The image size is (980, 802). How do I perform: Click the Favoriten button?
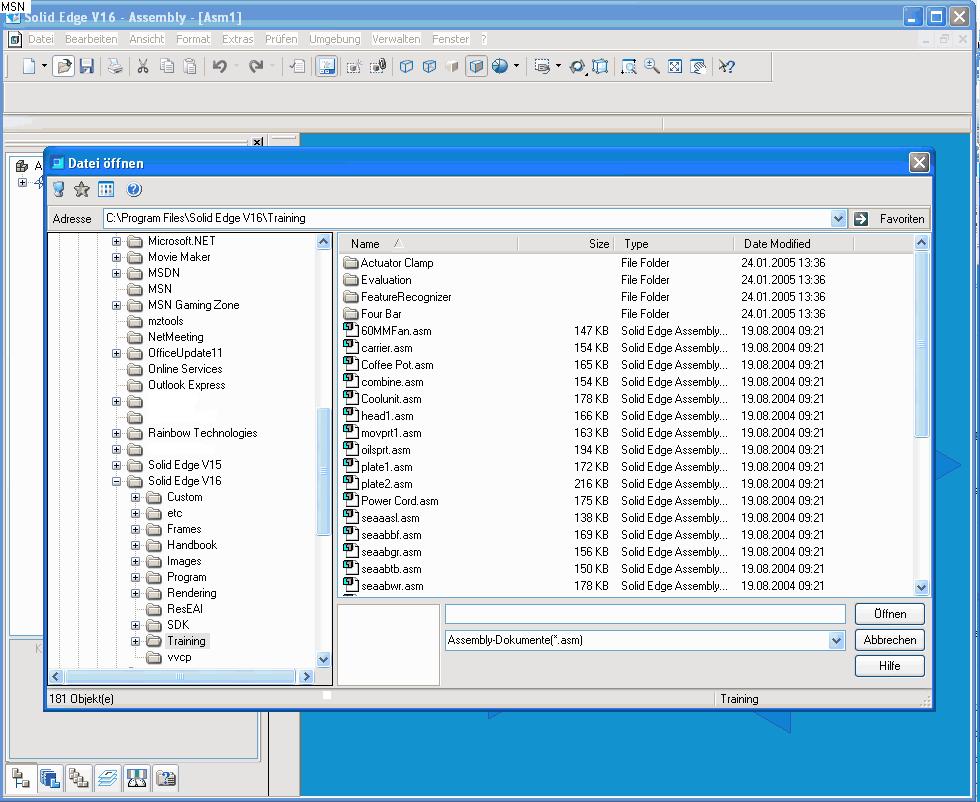(x=901, y=219)
